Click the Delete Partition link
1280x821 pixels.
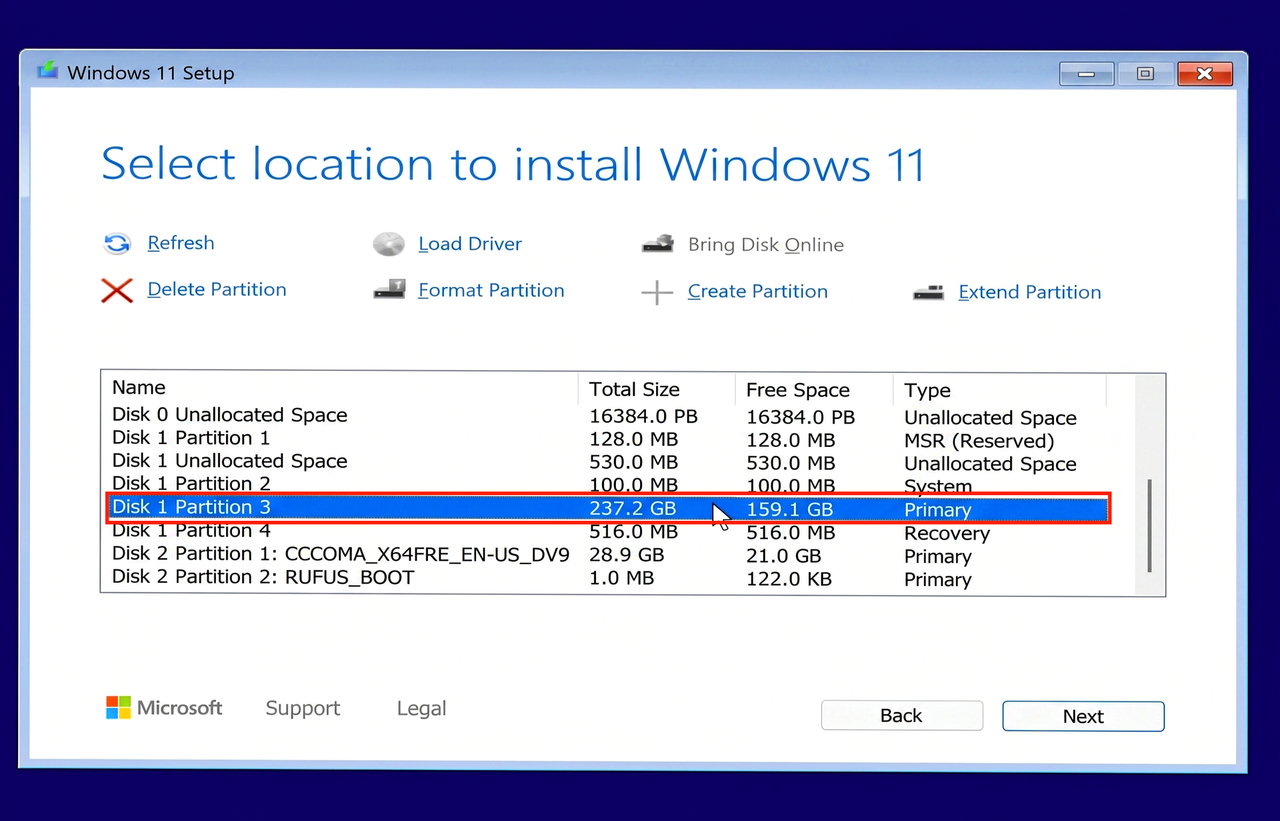pyautogui.click(x=217, y=289)
